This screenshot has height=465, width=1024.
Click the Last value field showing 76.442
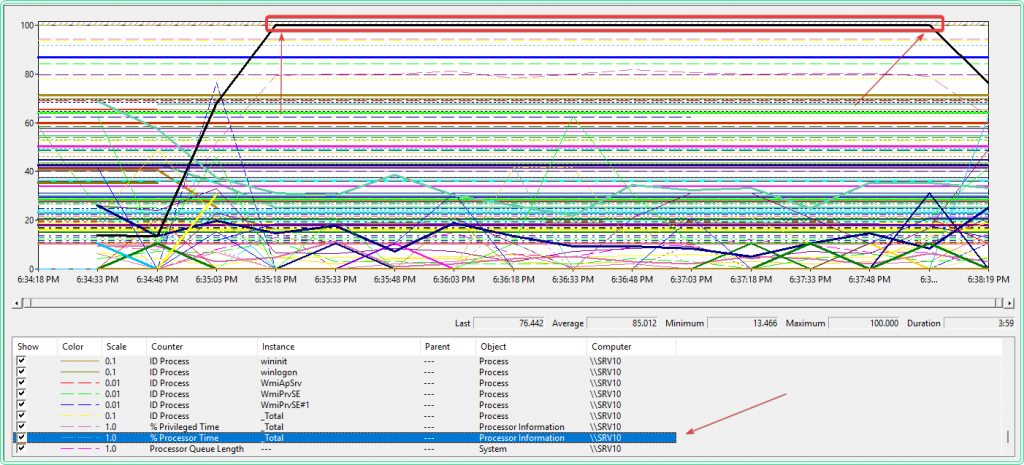509,323
